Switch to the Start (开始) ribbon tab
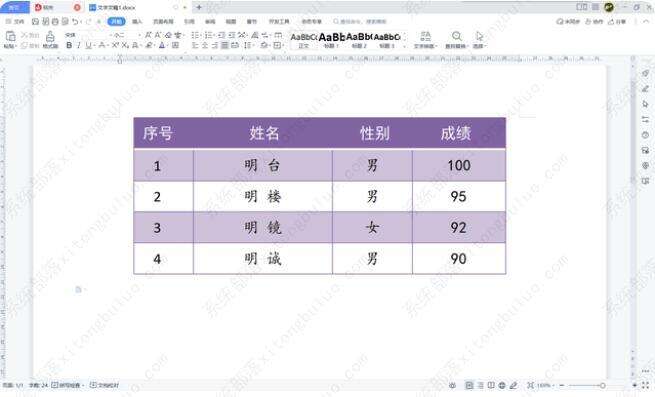Viewport: 655px width, 397px height. coord(116,21)
